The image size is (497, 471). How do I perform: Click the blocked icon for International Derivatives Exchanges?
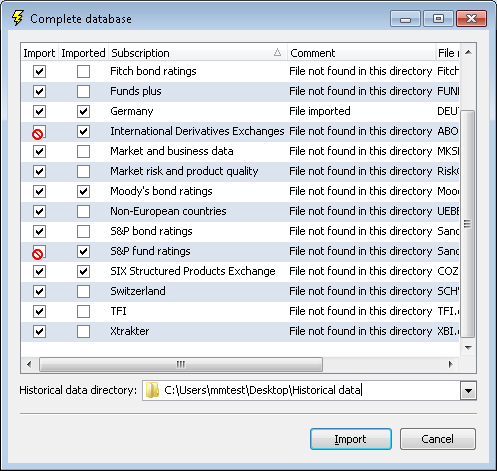tap(37, 134)
